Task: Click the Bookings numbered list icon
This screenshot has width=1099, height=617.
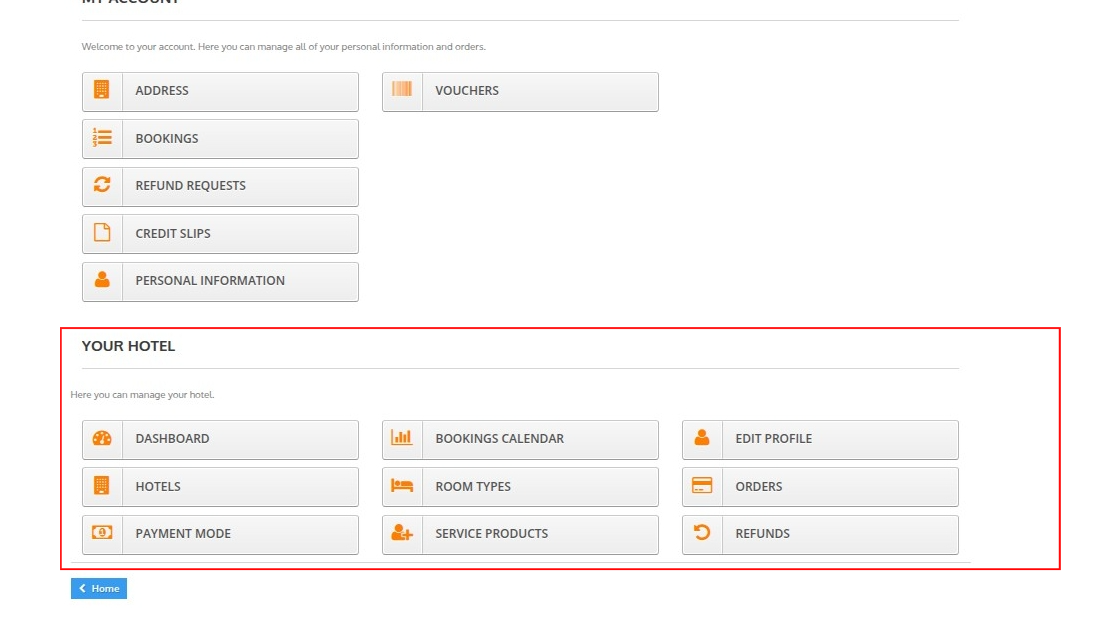Action: pyautogui.click(x=102, y=137)
